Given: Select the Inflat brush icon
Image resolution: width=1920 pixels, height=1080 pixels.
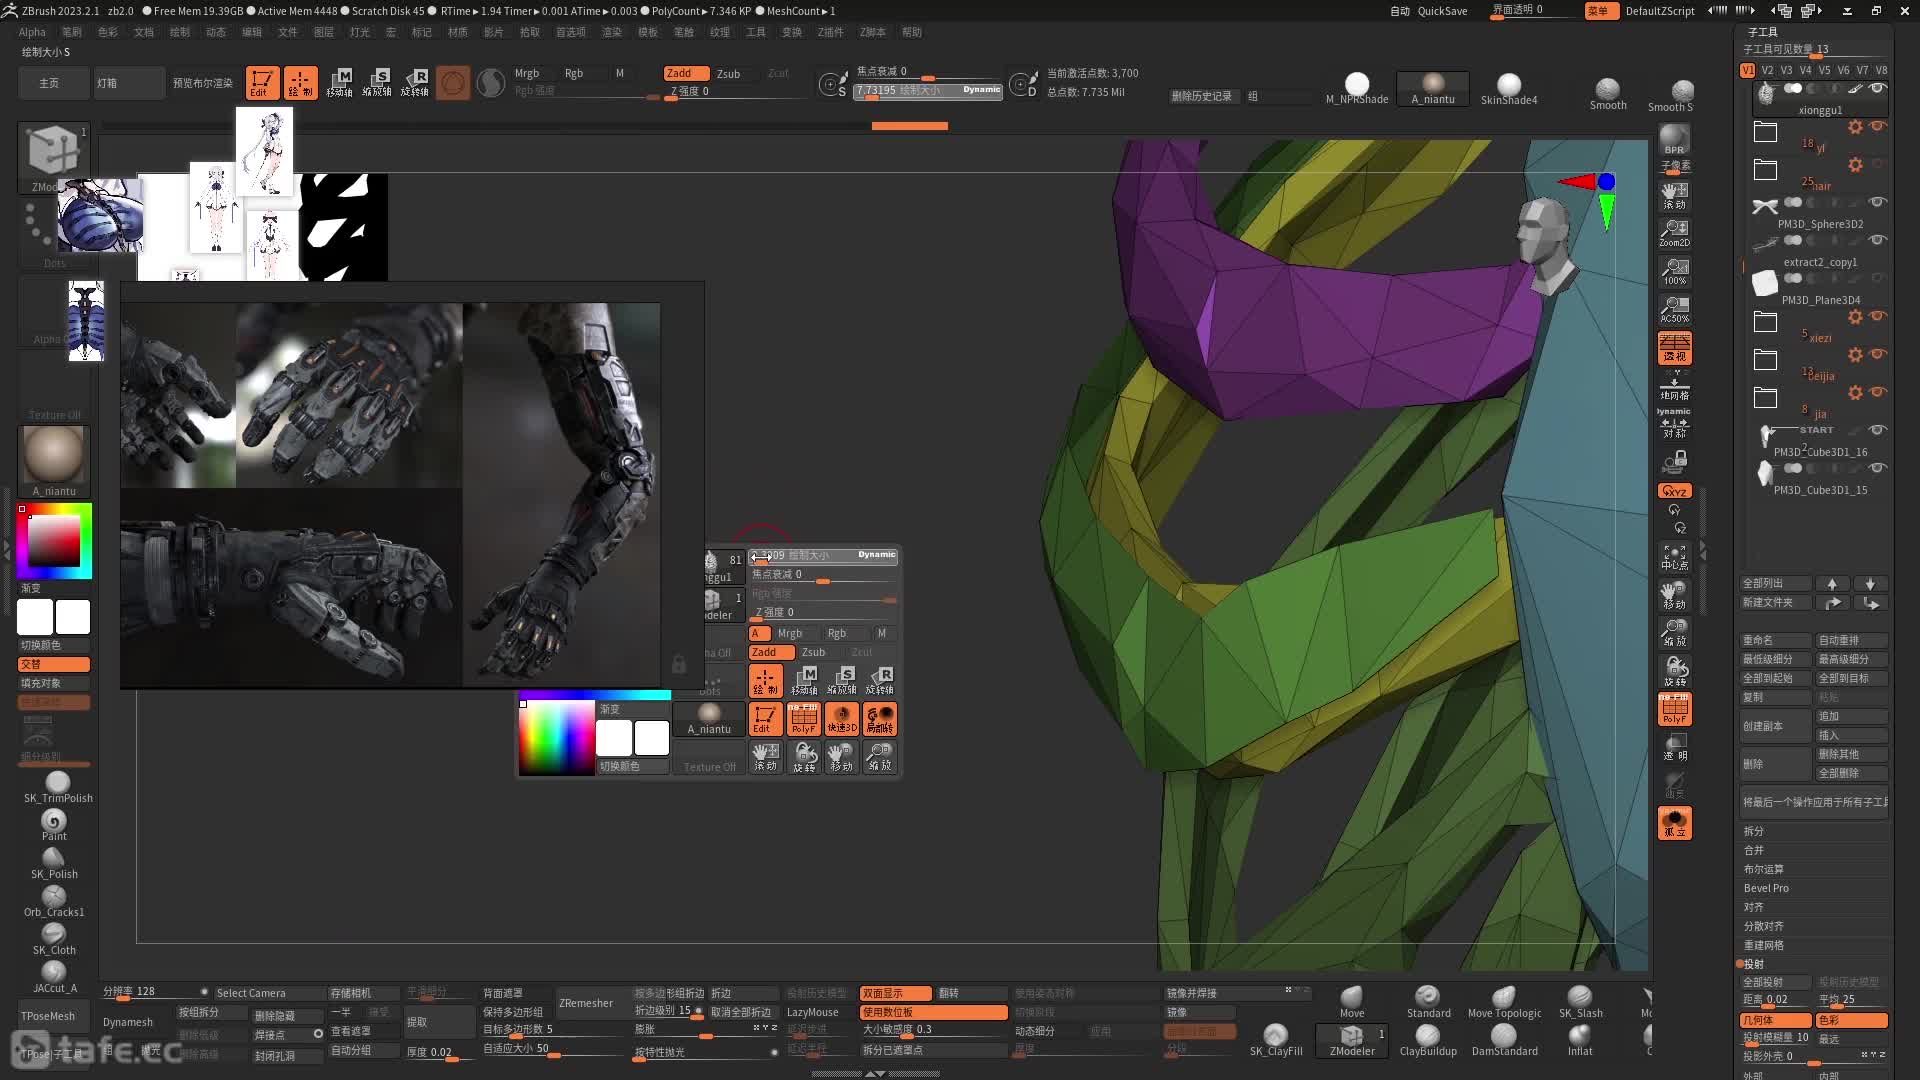Looking at the screenshot, I should pyautogui.click(x=1580, y=1040).
